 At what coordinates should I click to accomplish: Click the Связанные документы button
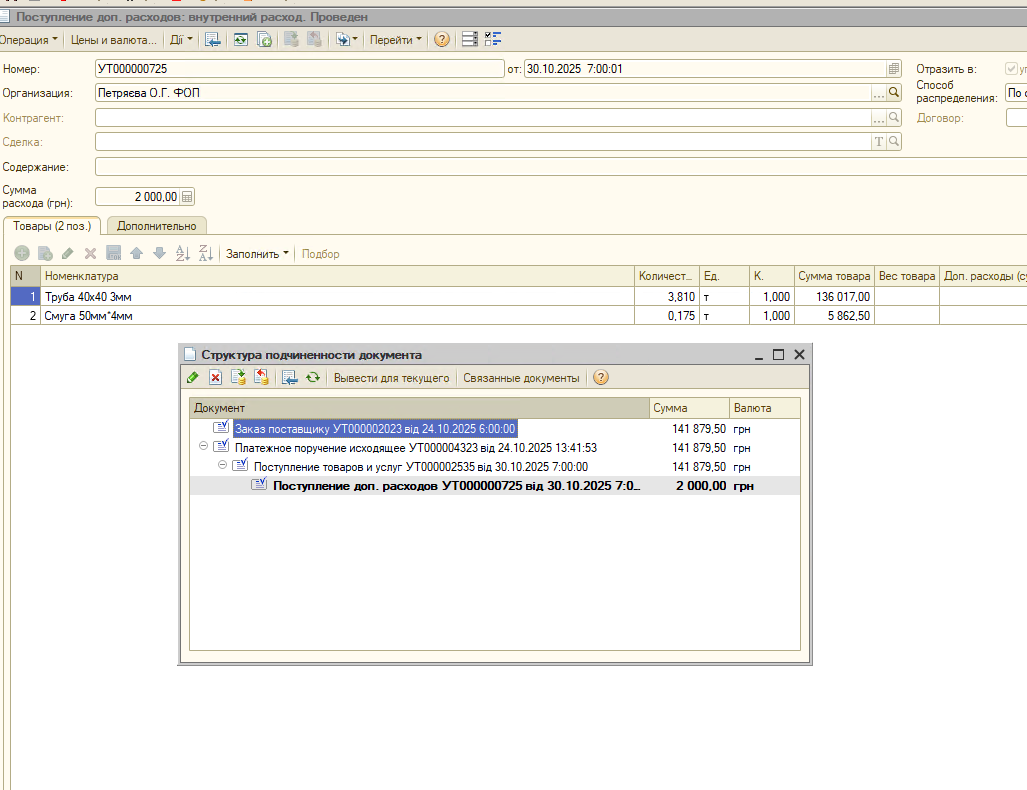point(521,378)
